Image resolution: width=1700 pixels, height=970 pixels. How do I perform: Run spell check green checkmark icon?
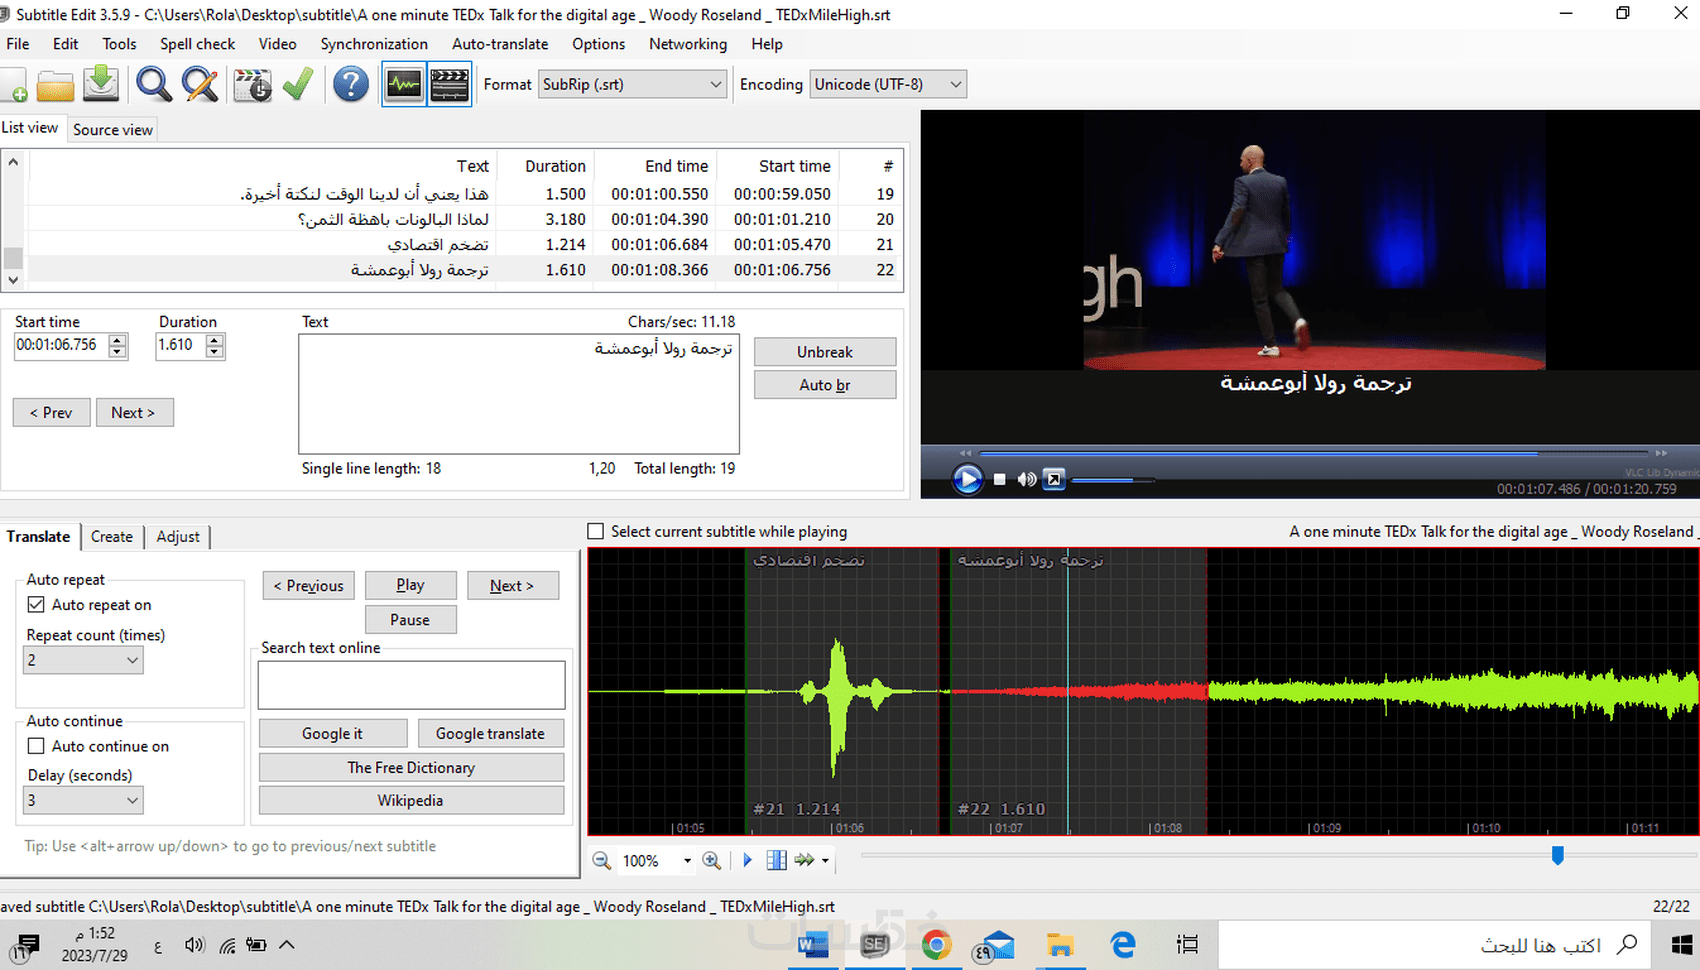click(x=298, y=85)
